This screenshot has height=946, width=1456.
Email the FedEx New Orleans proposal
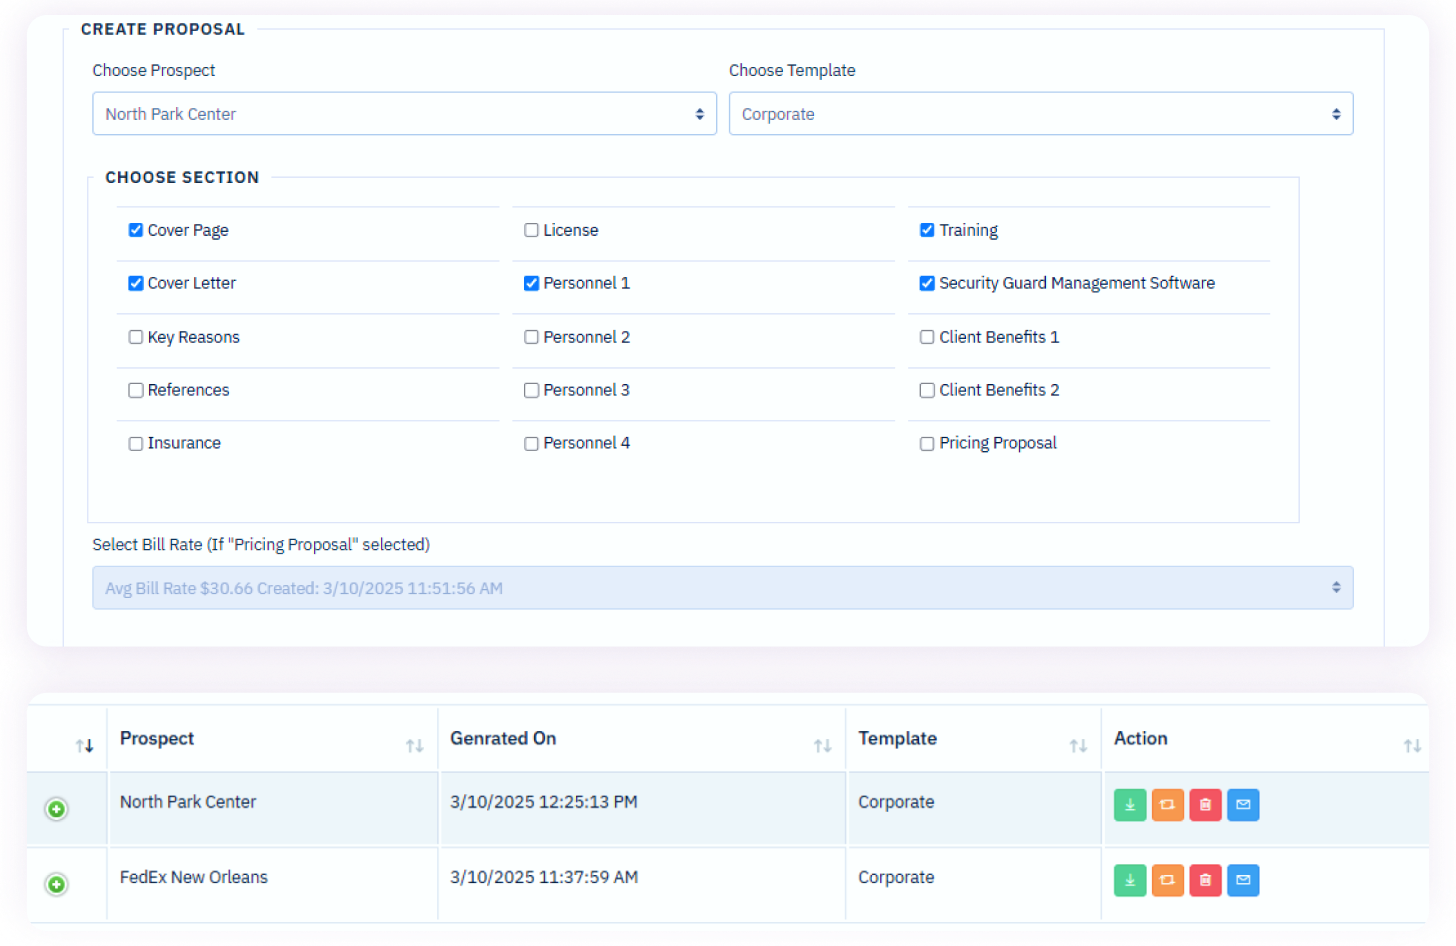1243,880
